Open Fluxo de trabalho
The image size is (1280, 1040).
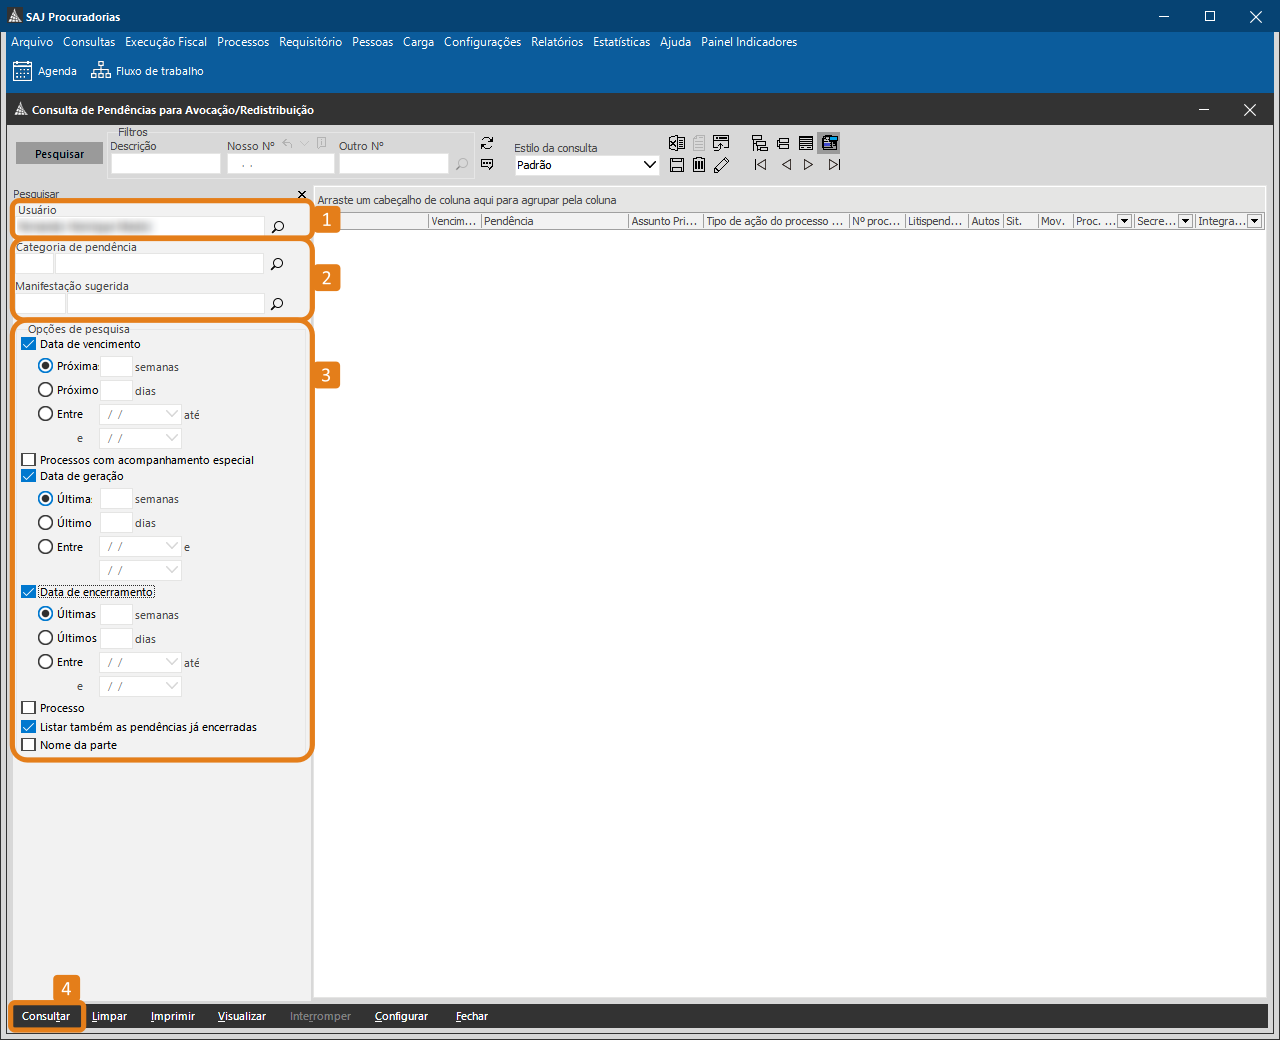click(147, 71)
